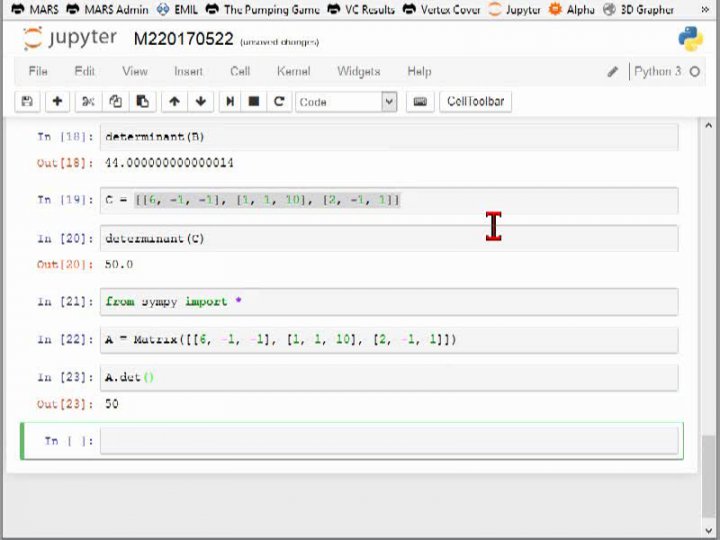Screen dimensions: 720x540
Task: Save notebook with the floppy disk icon
Action: 27,101
